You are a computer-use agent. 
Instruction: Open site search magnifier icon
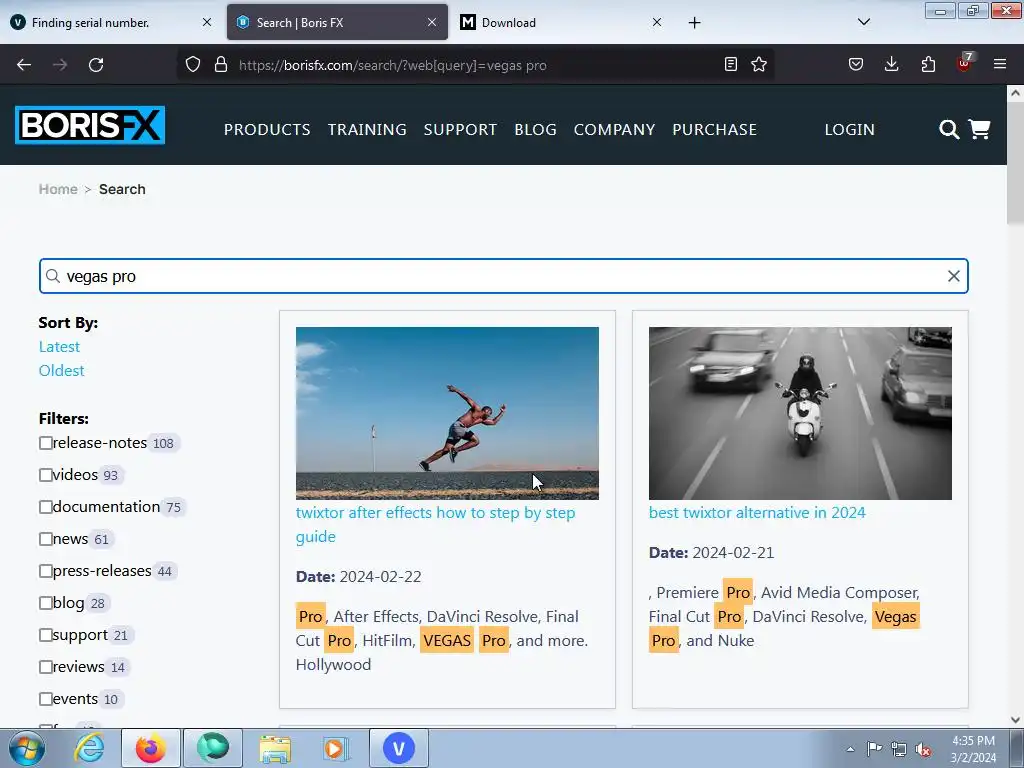949,129
